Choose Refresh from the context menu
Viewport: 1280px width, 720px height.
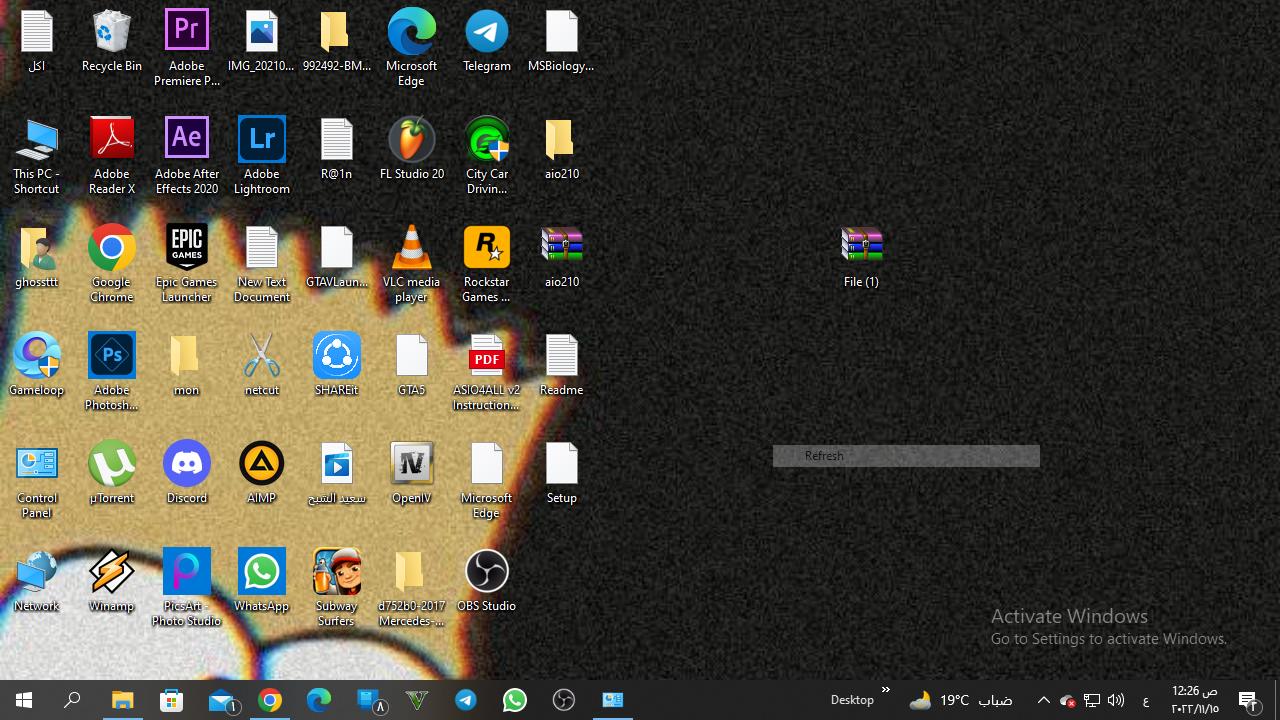point(824,456)
